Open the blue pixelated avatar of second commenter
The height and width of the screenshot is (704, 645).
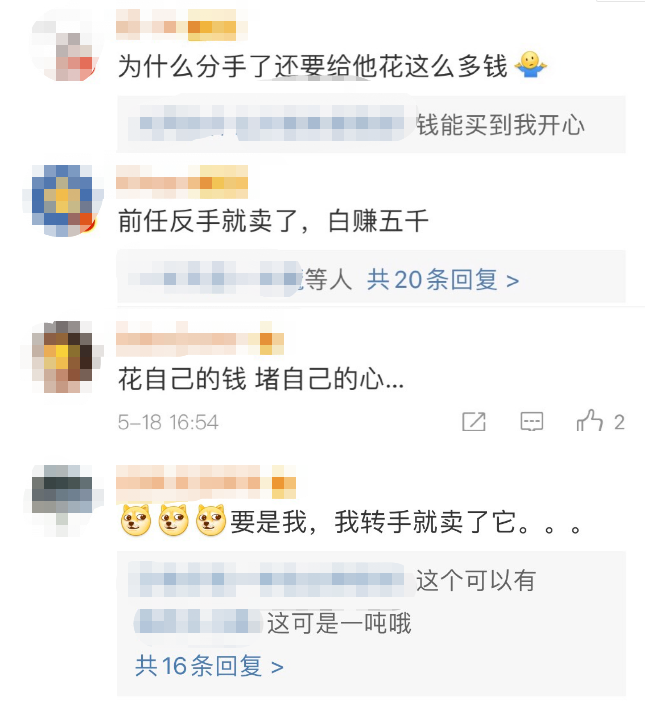click(63, 201)
